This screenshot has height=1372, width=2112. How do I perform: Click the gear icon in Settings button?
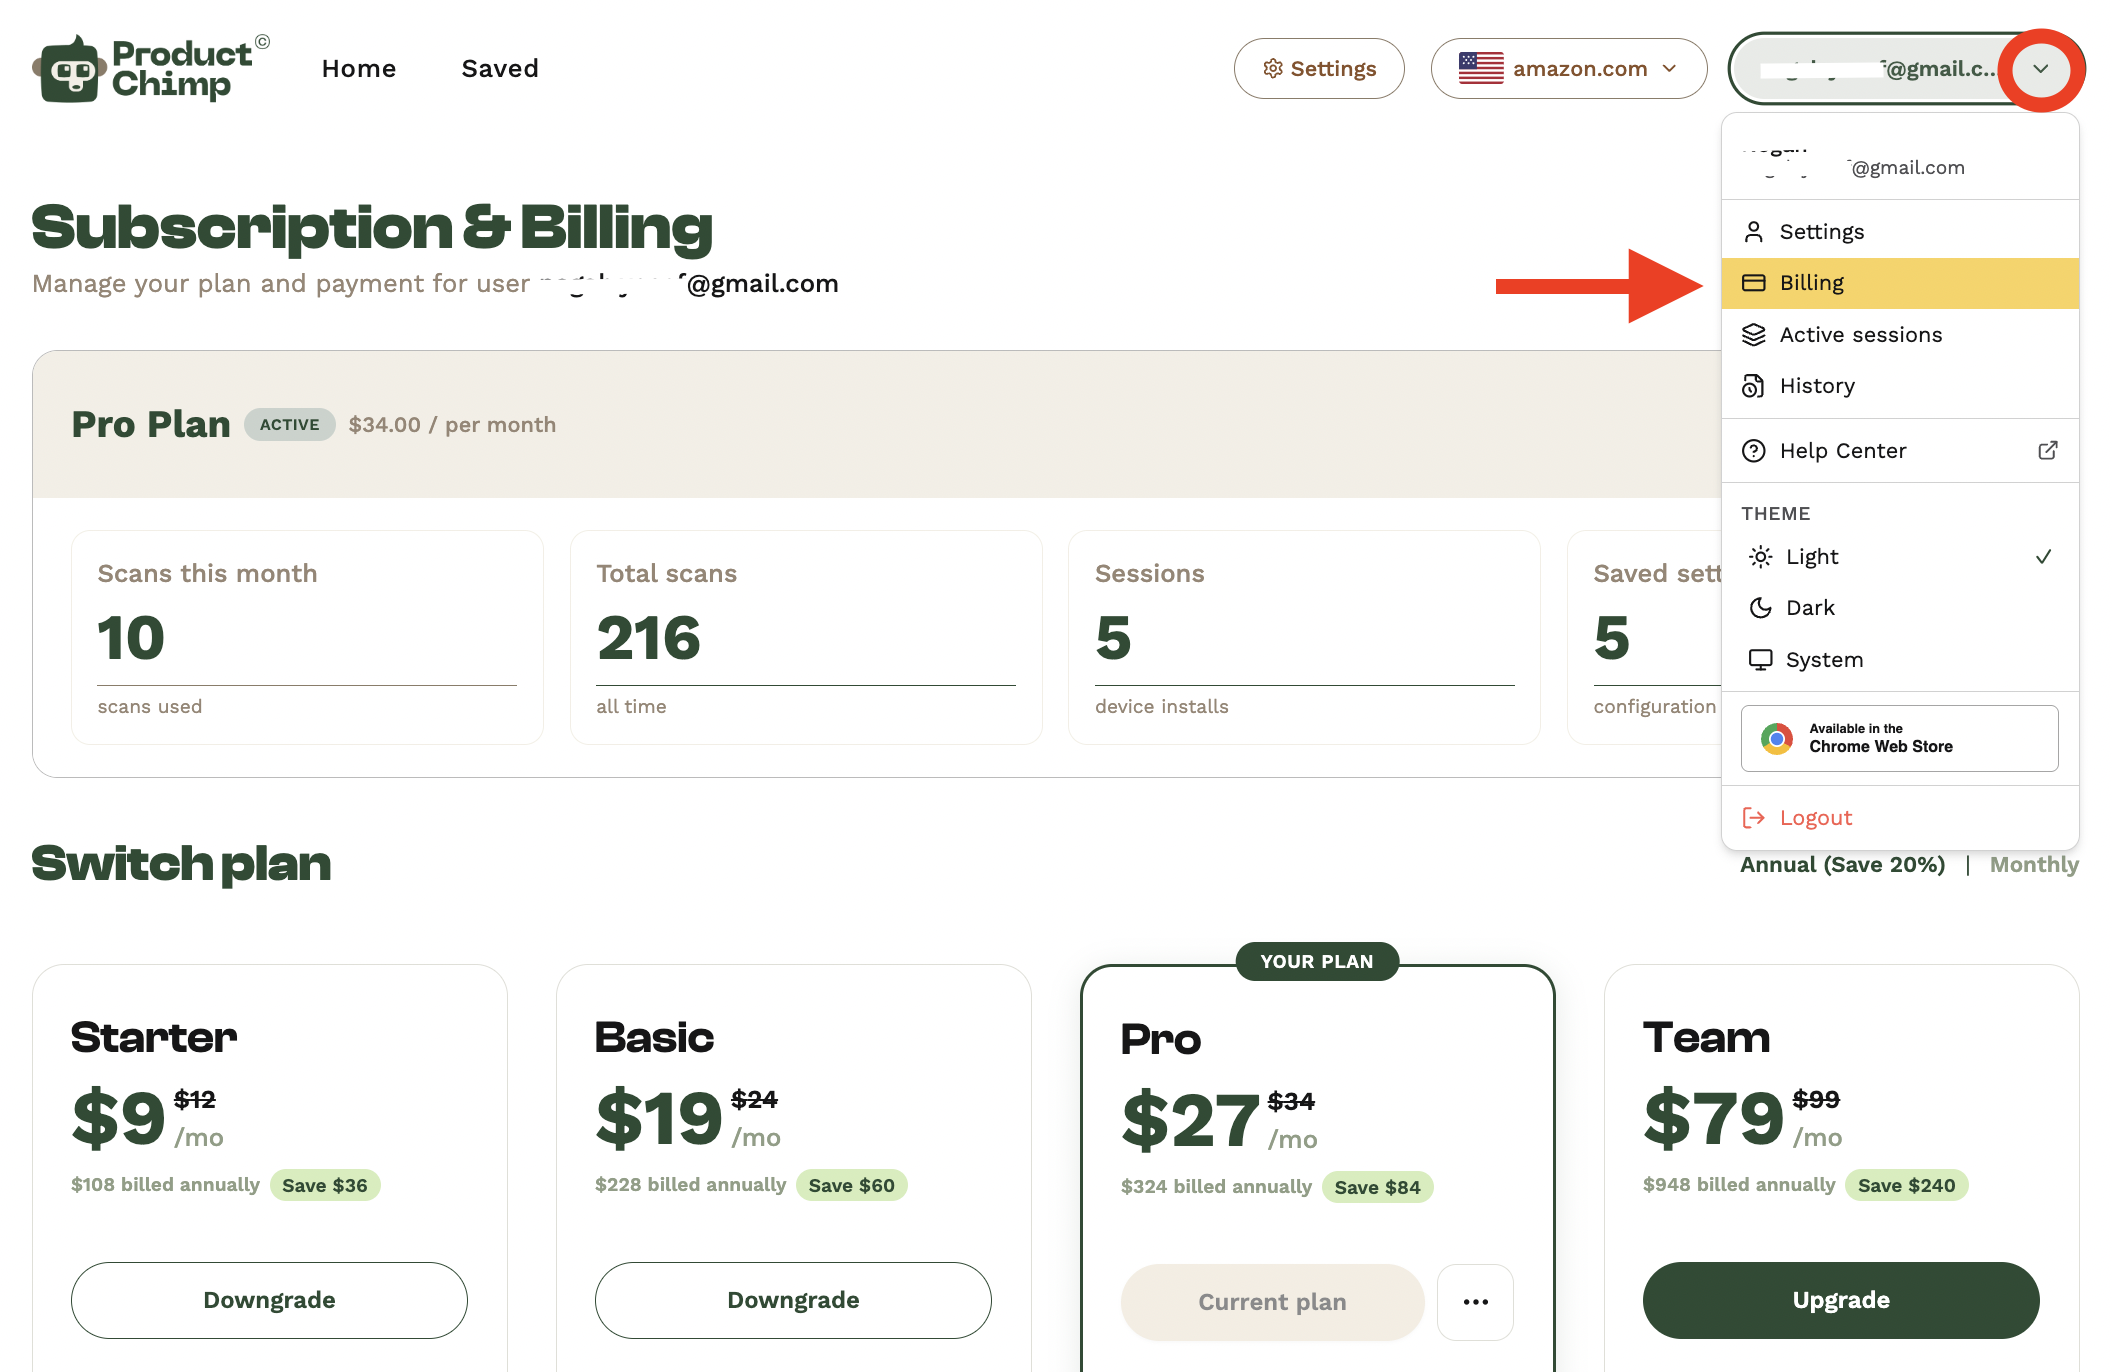coord(1272,68)
